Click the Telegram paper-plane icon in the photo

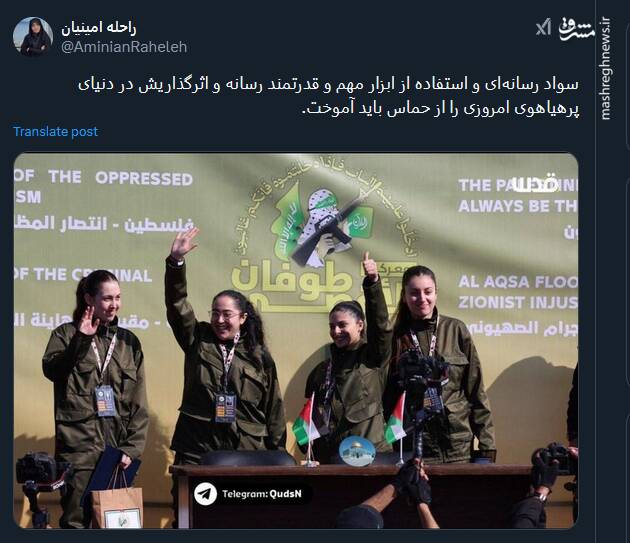point(205,494)
